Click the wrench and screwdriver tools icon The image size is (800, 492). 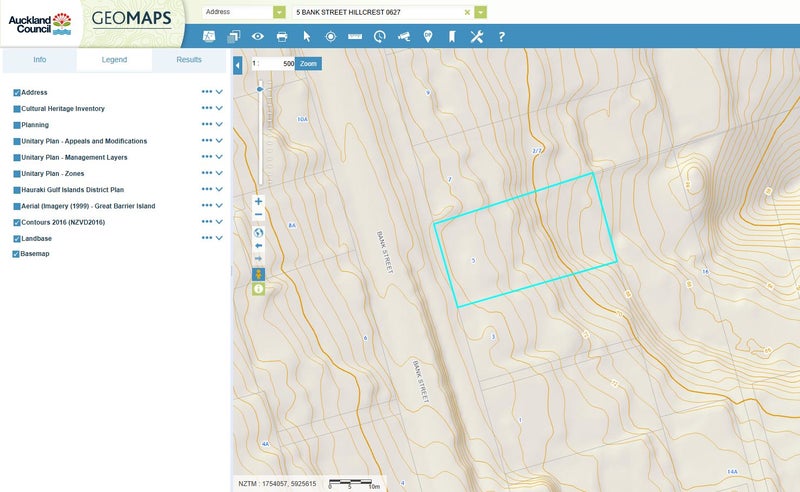click(x=477, y=37)
